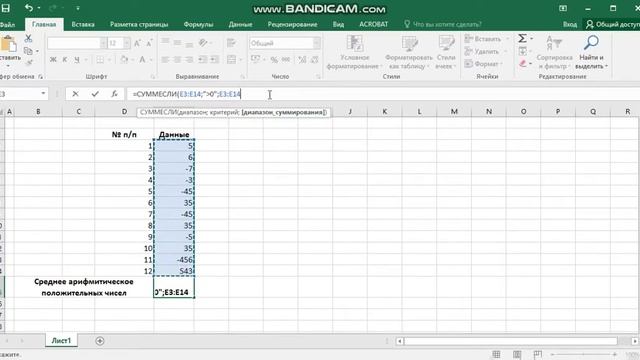The image size is (640, 360).
Task: Click the cancel X formula button
Action: (x=75, y=94)
